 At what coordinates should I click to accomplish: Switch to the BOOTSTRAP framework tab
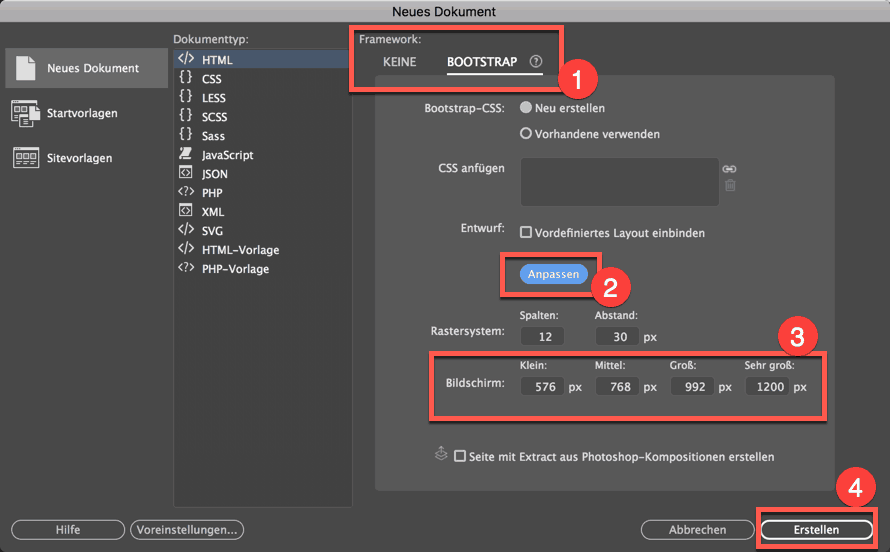click(482, 62)
